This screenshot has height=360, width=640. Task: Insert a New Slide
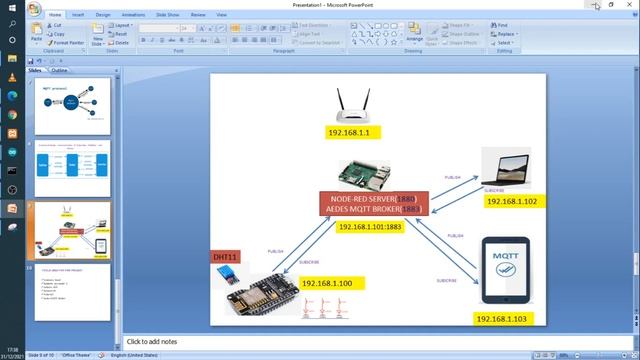pos(98,34)
